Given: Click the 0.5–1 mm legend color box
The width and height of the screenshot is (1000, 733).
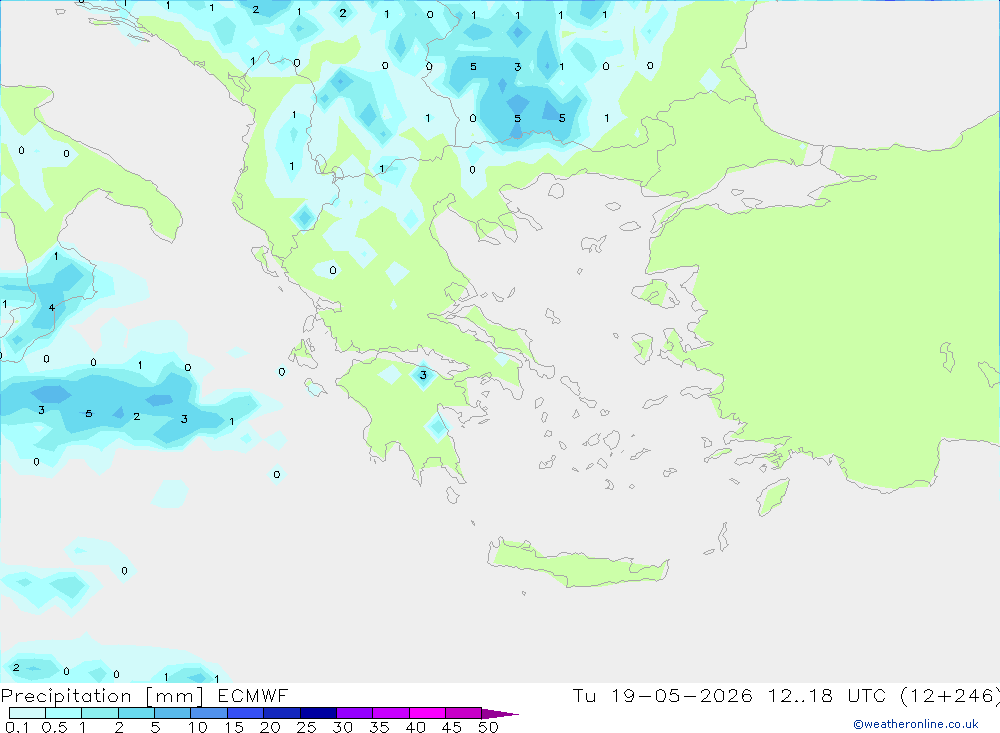Looking at the screenshot, I should point(64,713).
